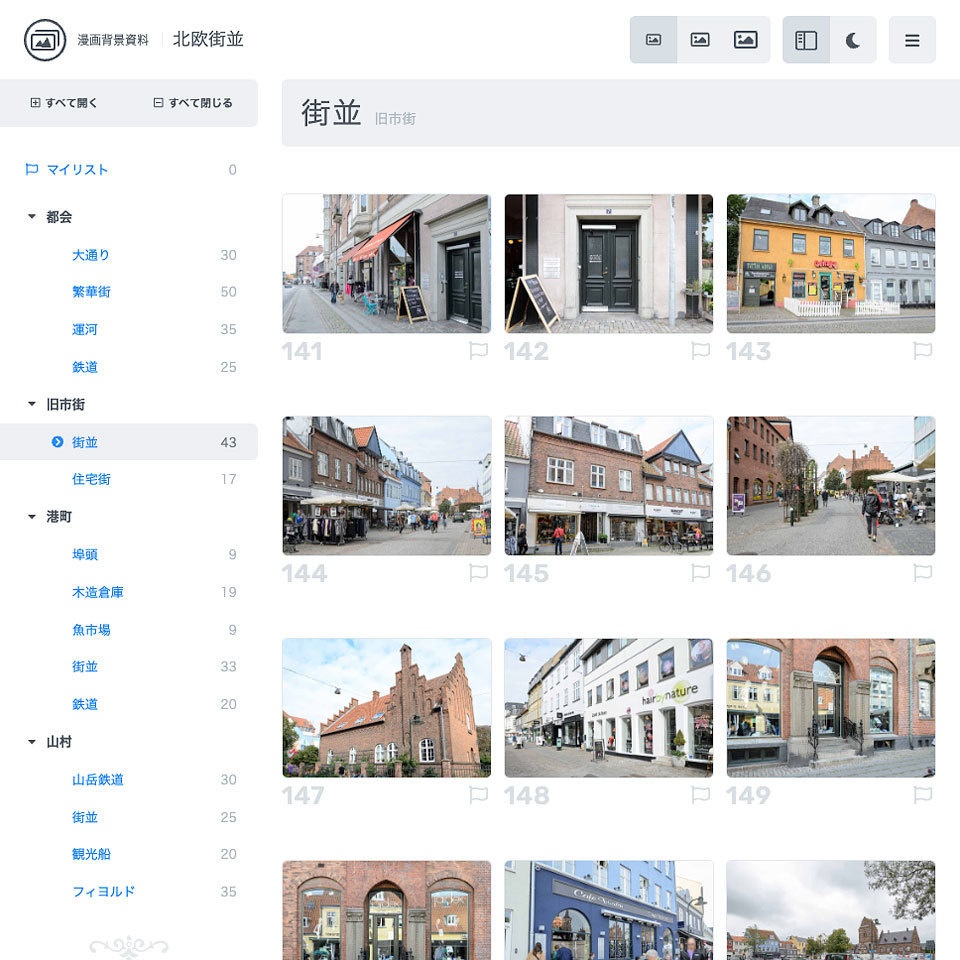
Task: Toggle the sidebar panel layout
Action: pos(806,40)
